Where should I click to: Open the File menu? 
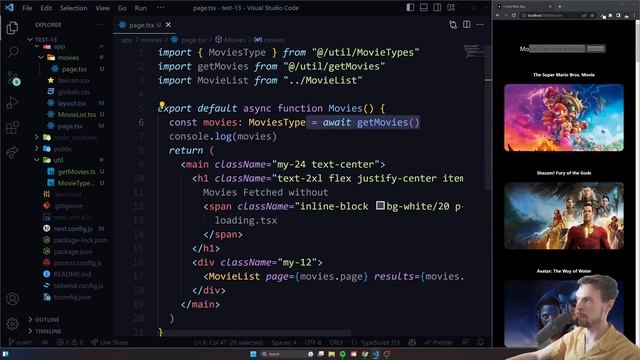tap(27, 8)
